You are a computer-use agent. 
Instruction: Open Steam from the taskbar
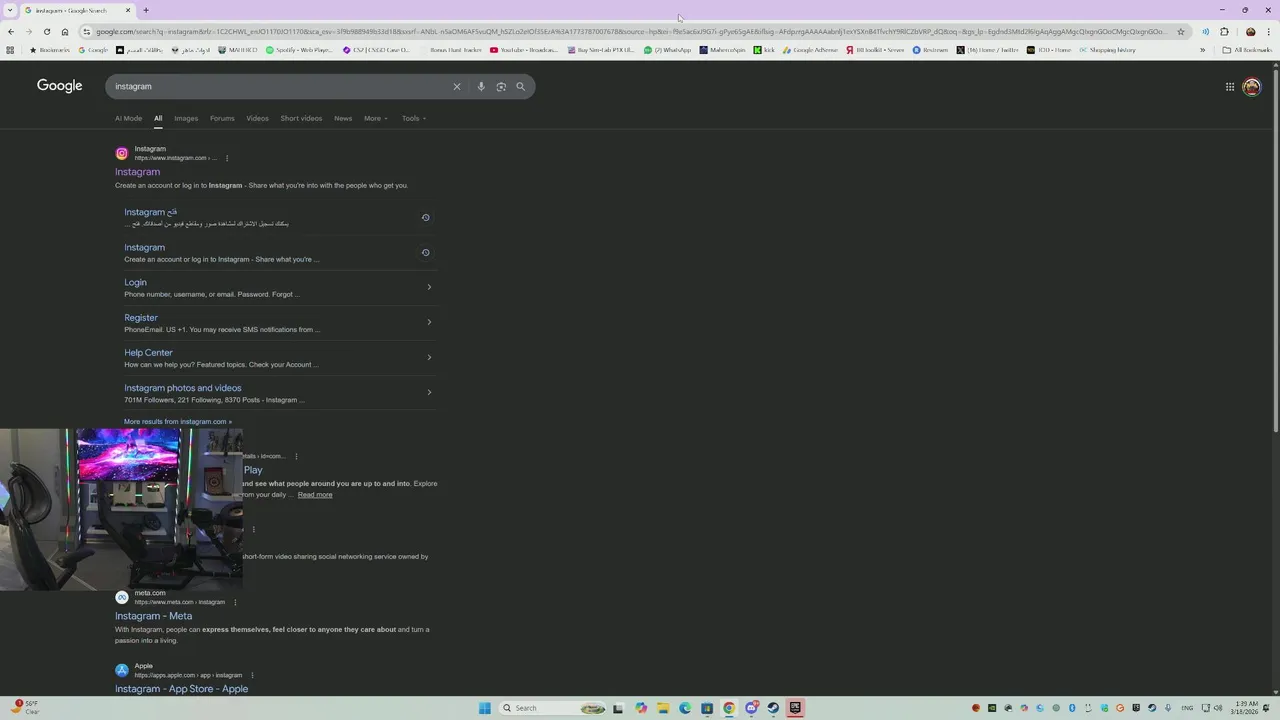[773, 708]
